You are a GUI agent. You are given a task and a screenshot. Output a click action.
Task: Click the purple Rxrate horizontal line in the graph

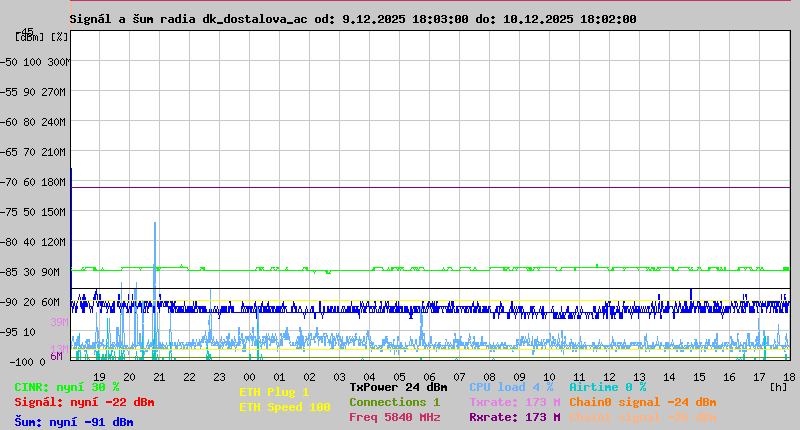[431, 188]
